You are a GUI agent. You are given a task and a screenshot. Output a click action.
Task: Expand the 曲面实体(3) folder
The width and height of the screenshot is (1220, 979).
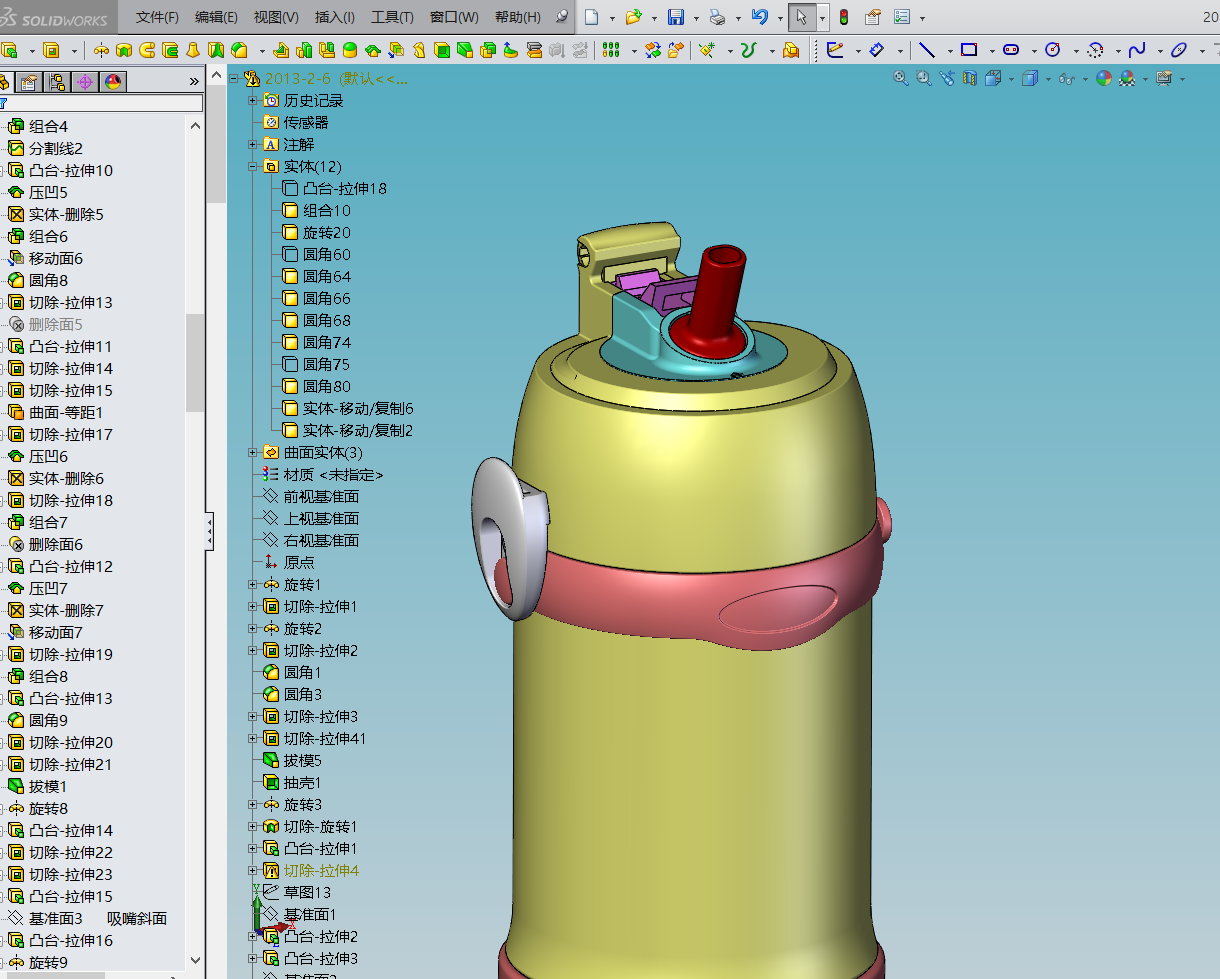(252, 452)
